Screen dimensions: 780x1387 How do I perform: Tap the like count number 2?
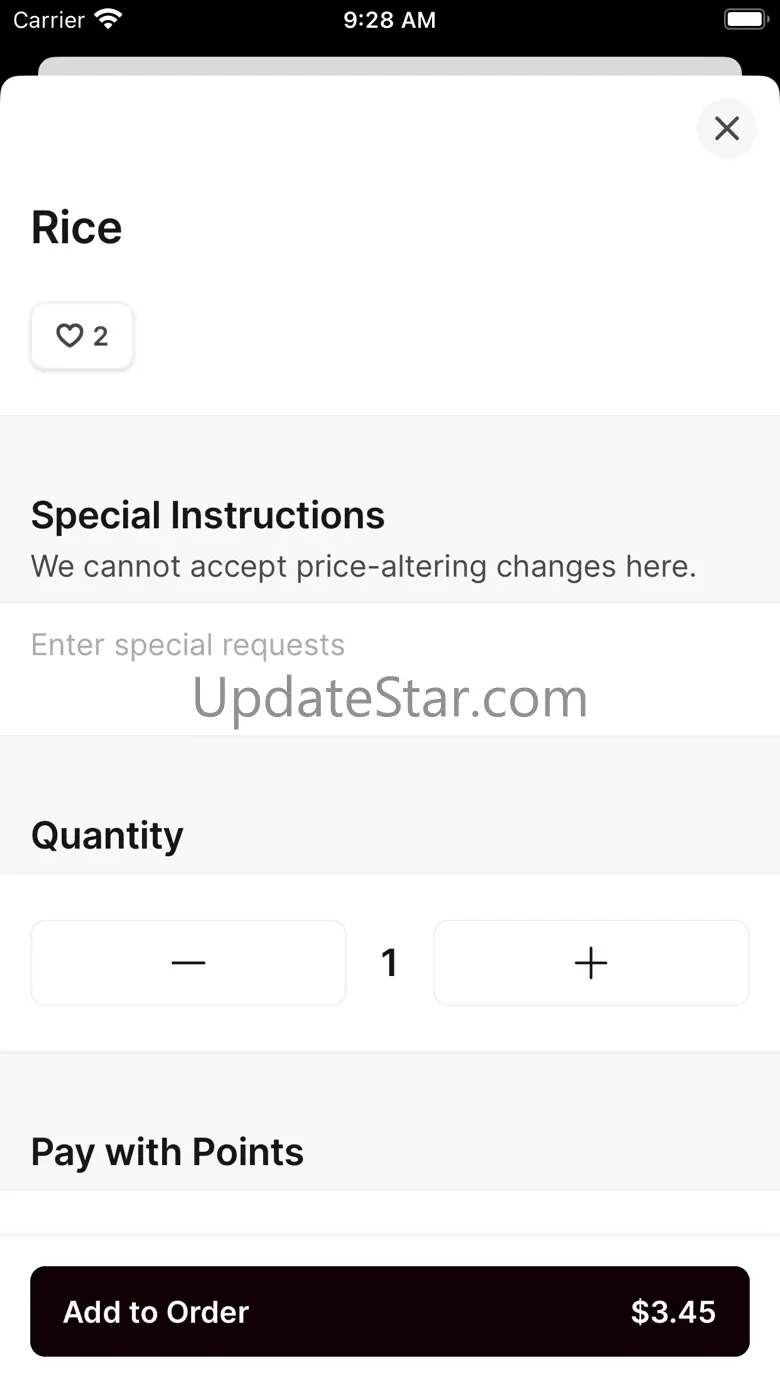pos(100,337)
